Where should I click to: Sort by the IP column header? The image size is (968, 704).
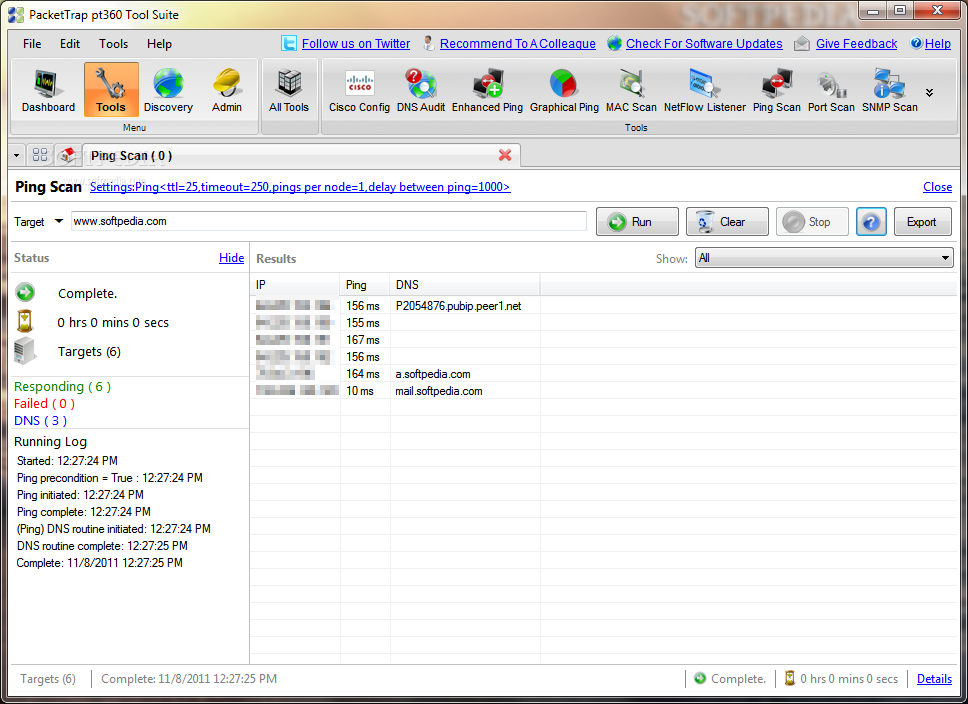click(295, 285)
